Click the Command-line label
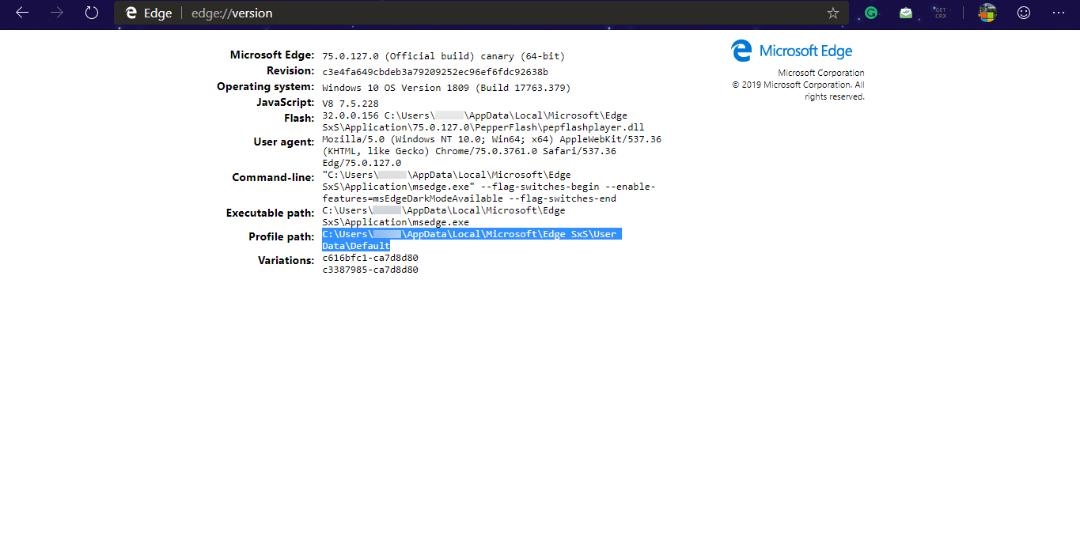The height and width of the screenshot is (544, 1080). point(273,178)
